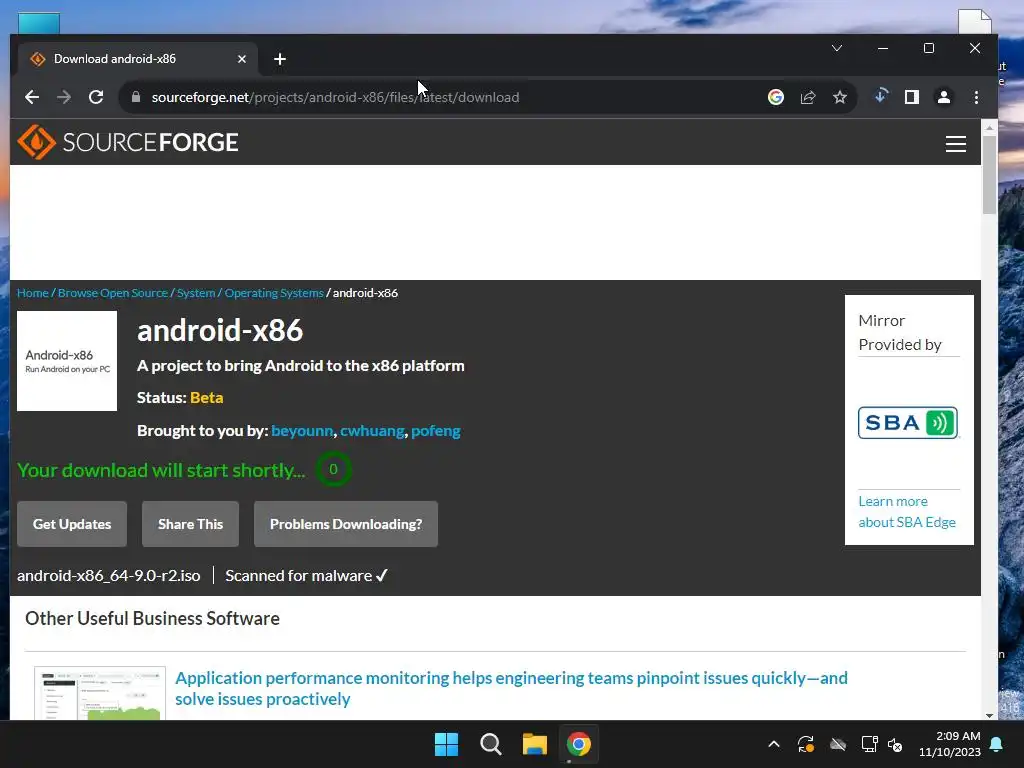The width and height of the screenshot is (1024, 768).
Task: Open the cwhuang author profile
Action: 372,431
